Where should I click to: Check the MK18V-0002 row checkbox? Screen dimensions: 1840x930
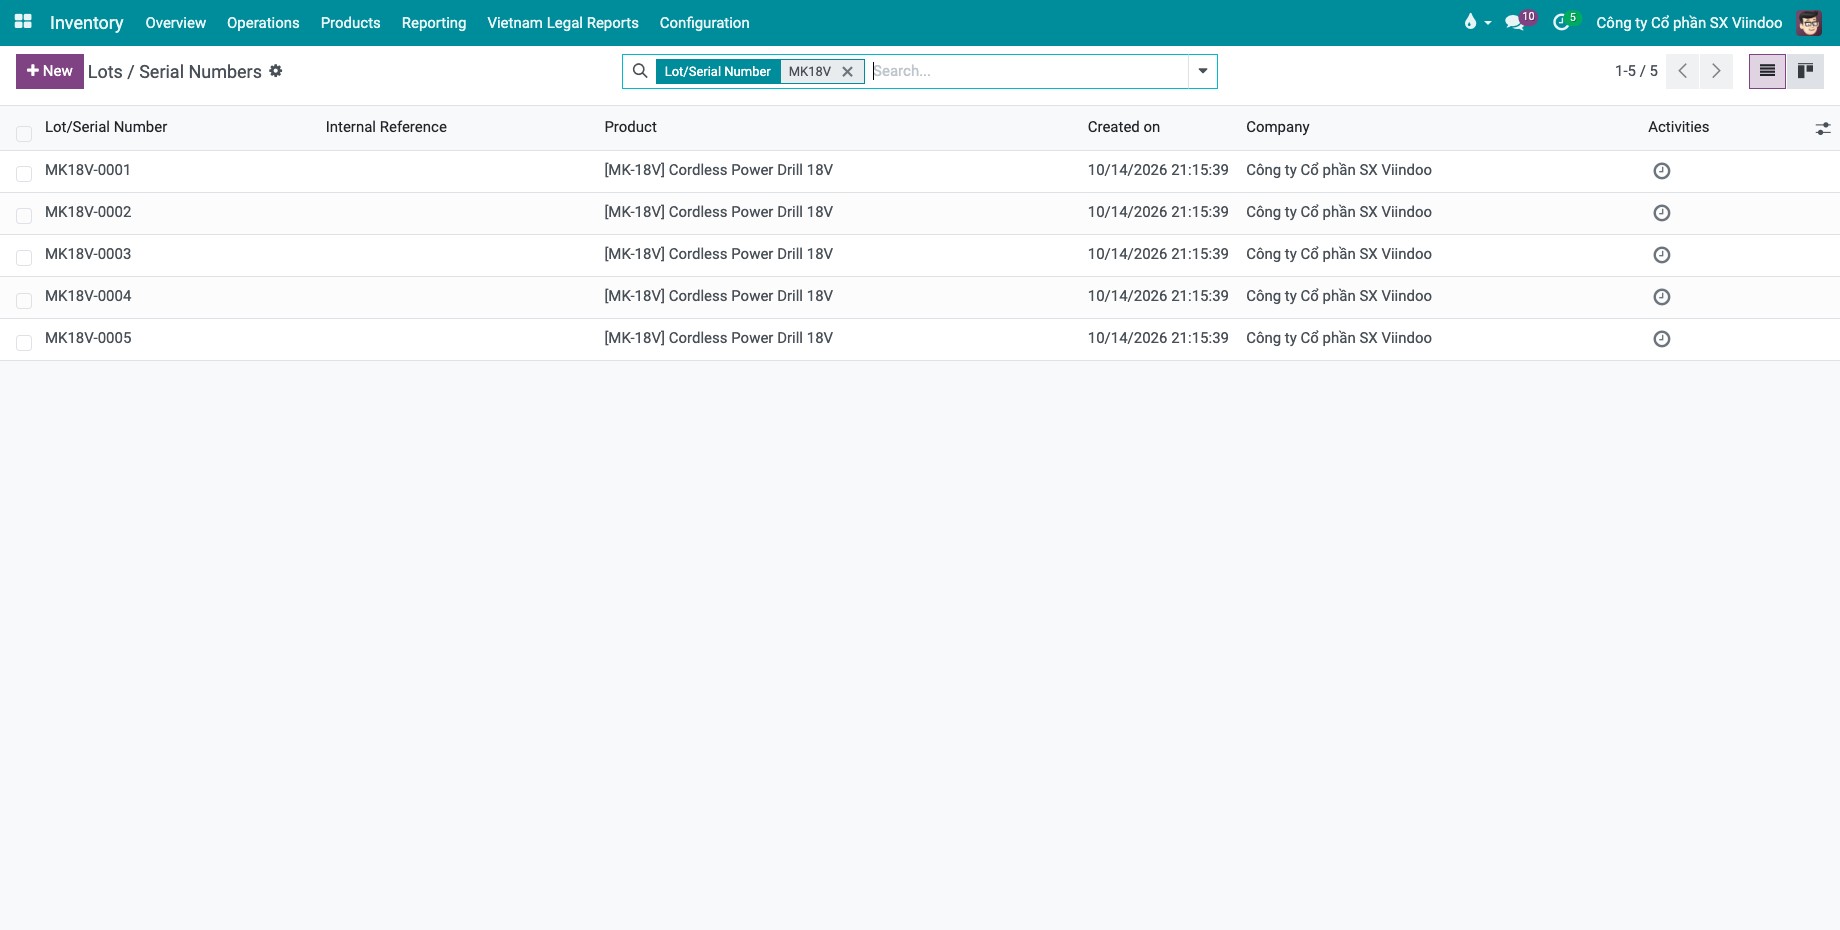(24, 216)
